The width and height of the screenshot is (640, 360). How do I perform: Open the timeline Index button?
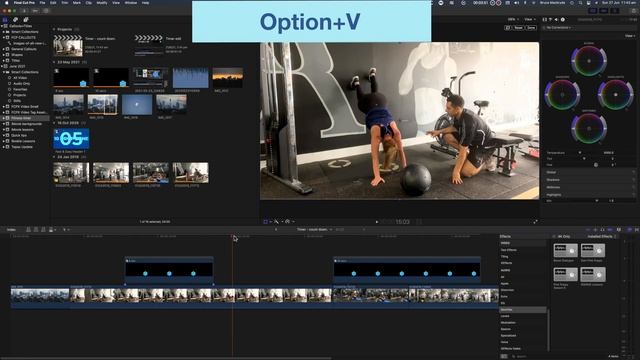coord(11,229)
